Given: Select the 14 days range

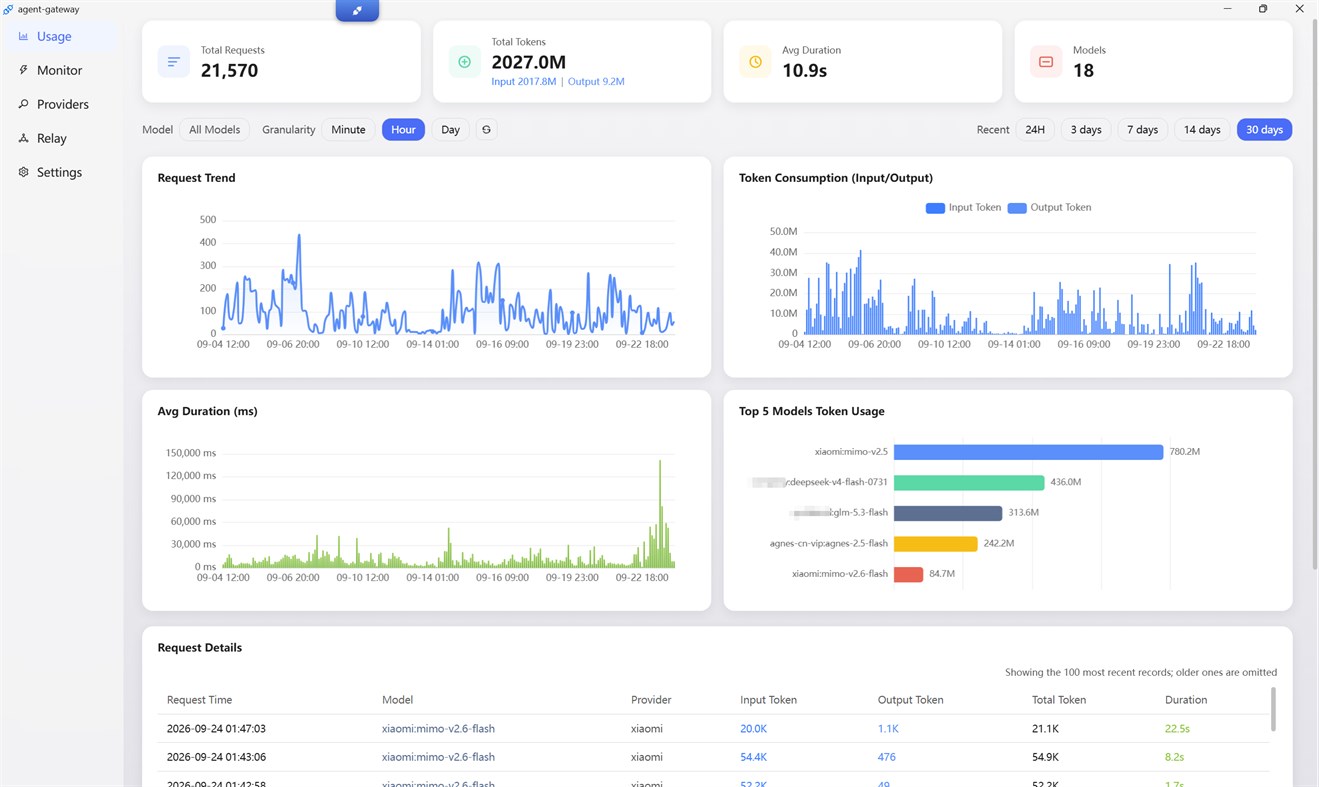Looking at the screenshot, I should pyautogui.click(x=1202, y=130).
